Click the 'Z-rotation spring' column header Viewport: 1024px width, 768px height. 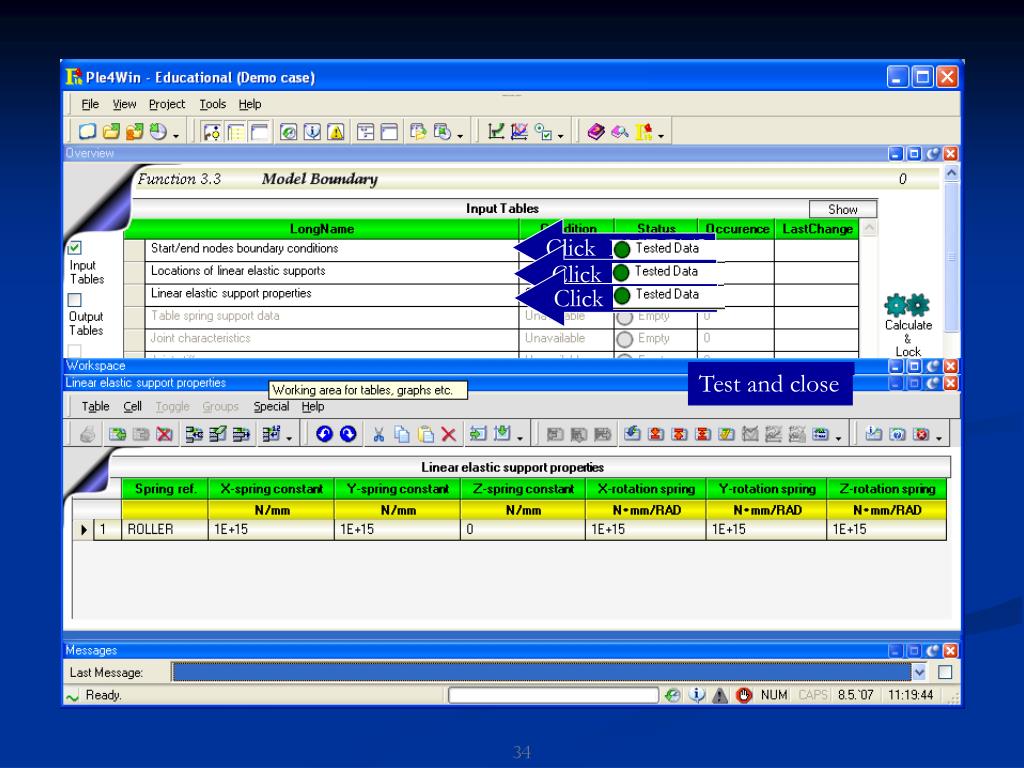tap(887, 489)
